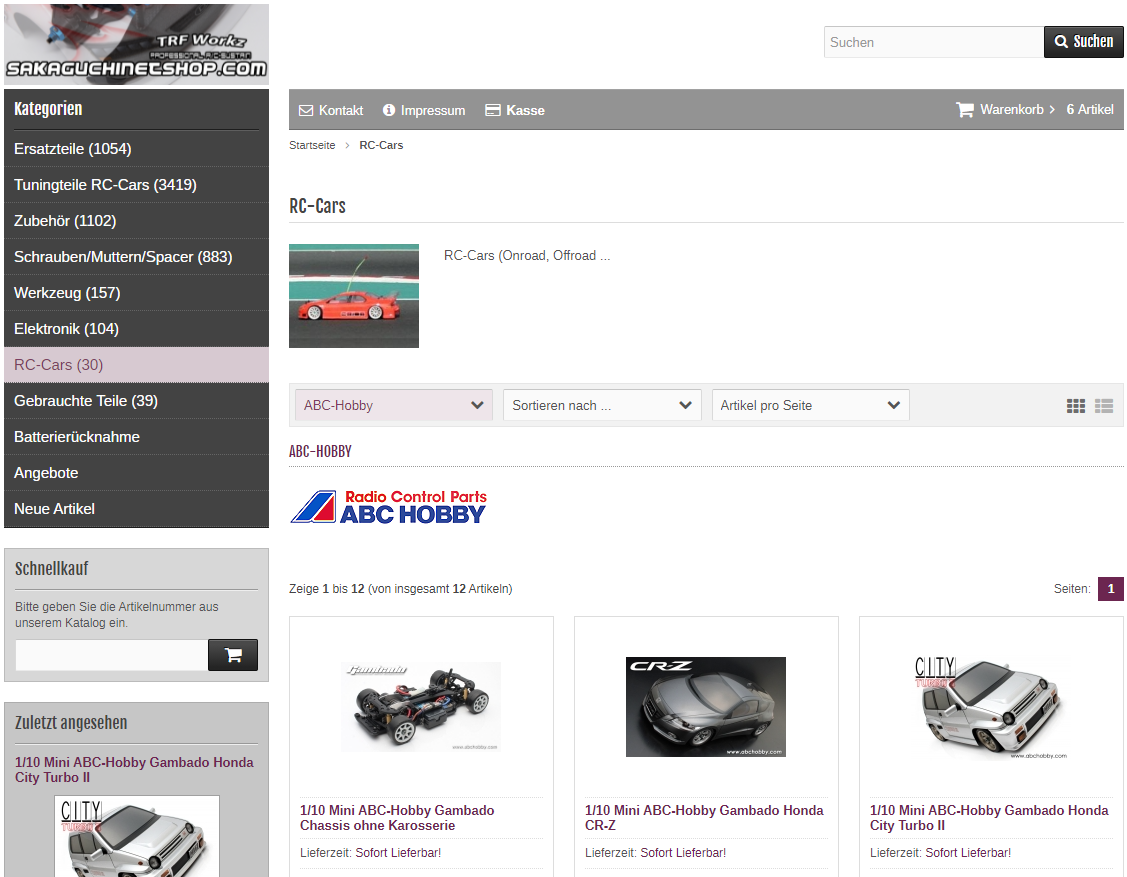The width and height of the screenshot is (1127, 877).
Task: Switch to list view icon
Action: click(x=1104, y=406)
